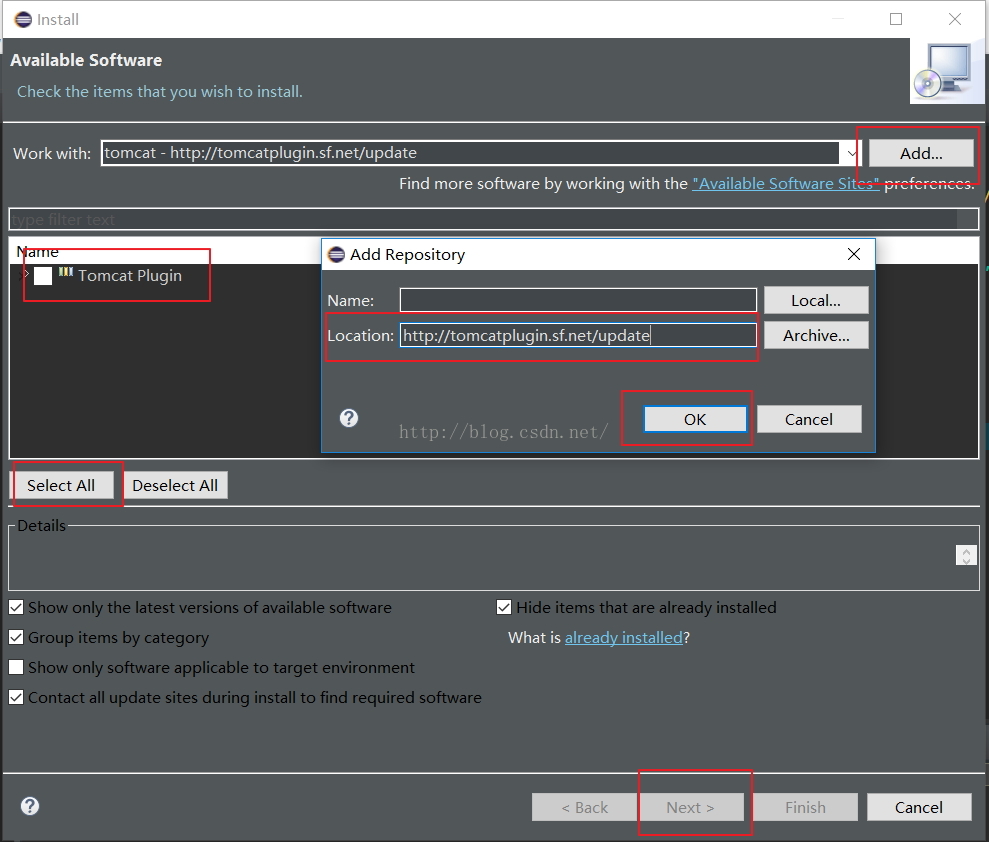The width and height of the screenshot is (989, 842).
Task: Toggle Contact all update sites checkbox
Action: 16,697
